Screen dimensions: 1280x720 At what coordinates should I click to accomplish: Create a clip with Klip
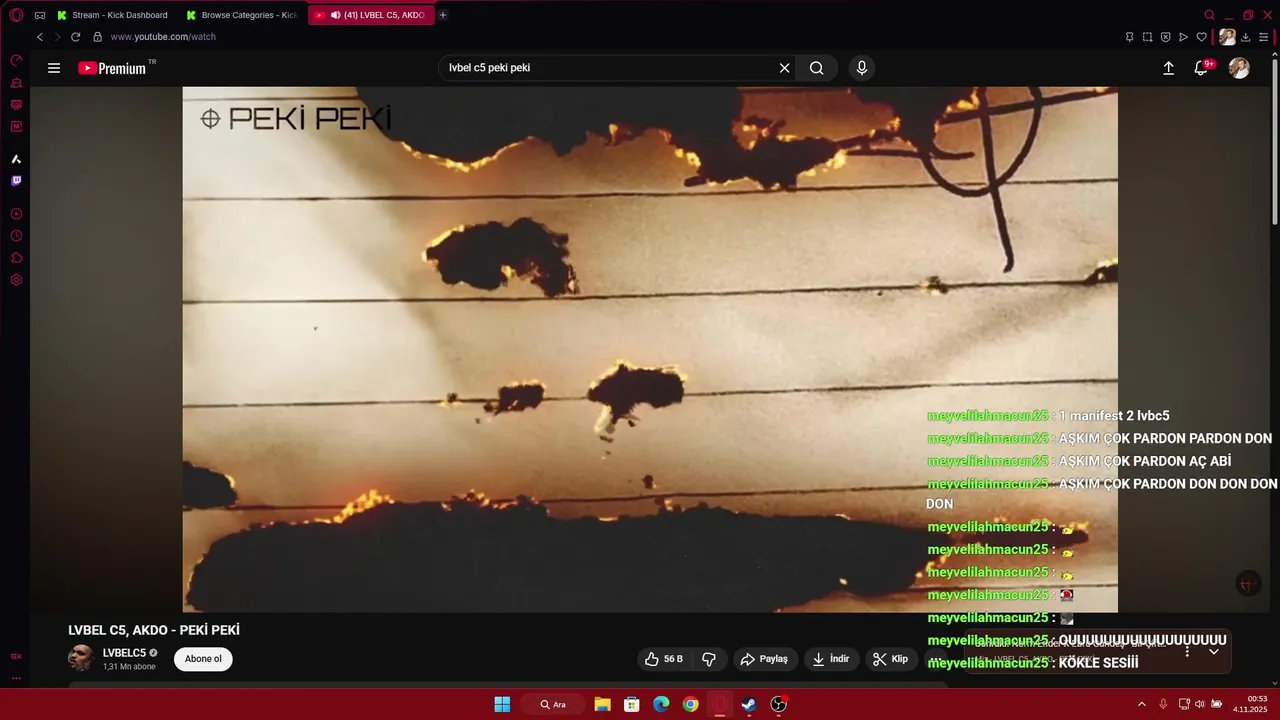coord(890,659)
